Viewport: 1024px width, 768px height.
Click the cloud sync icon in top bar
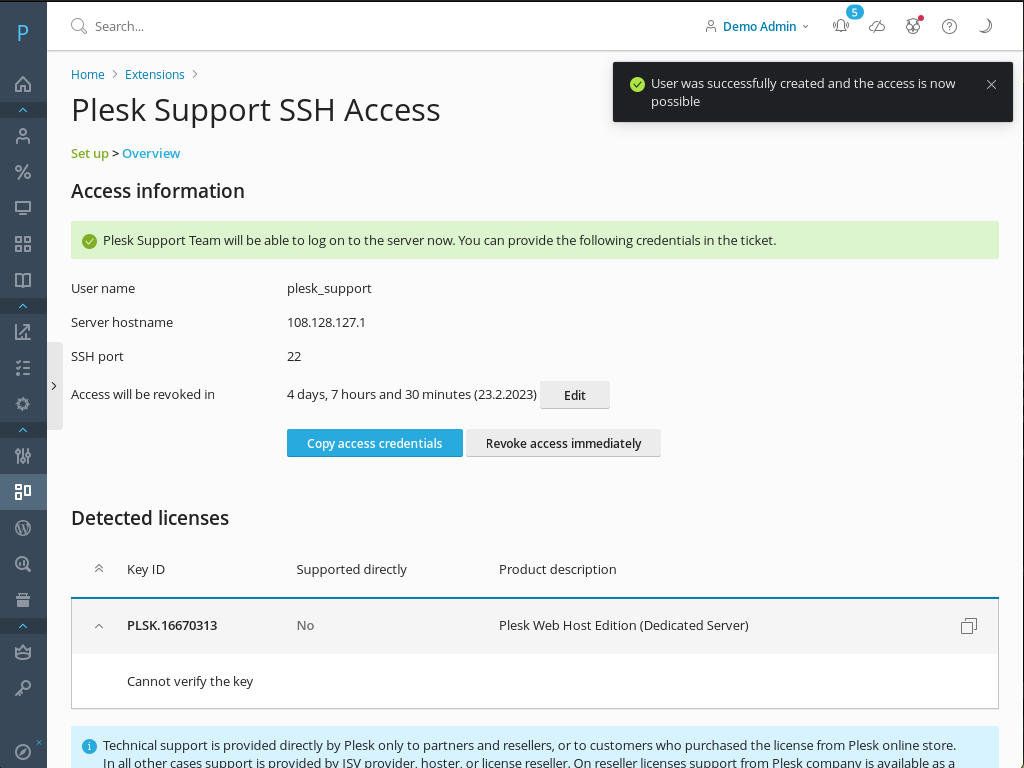click(x=877, y=26)
